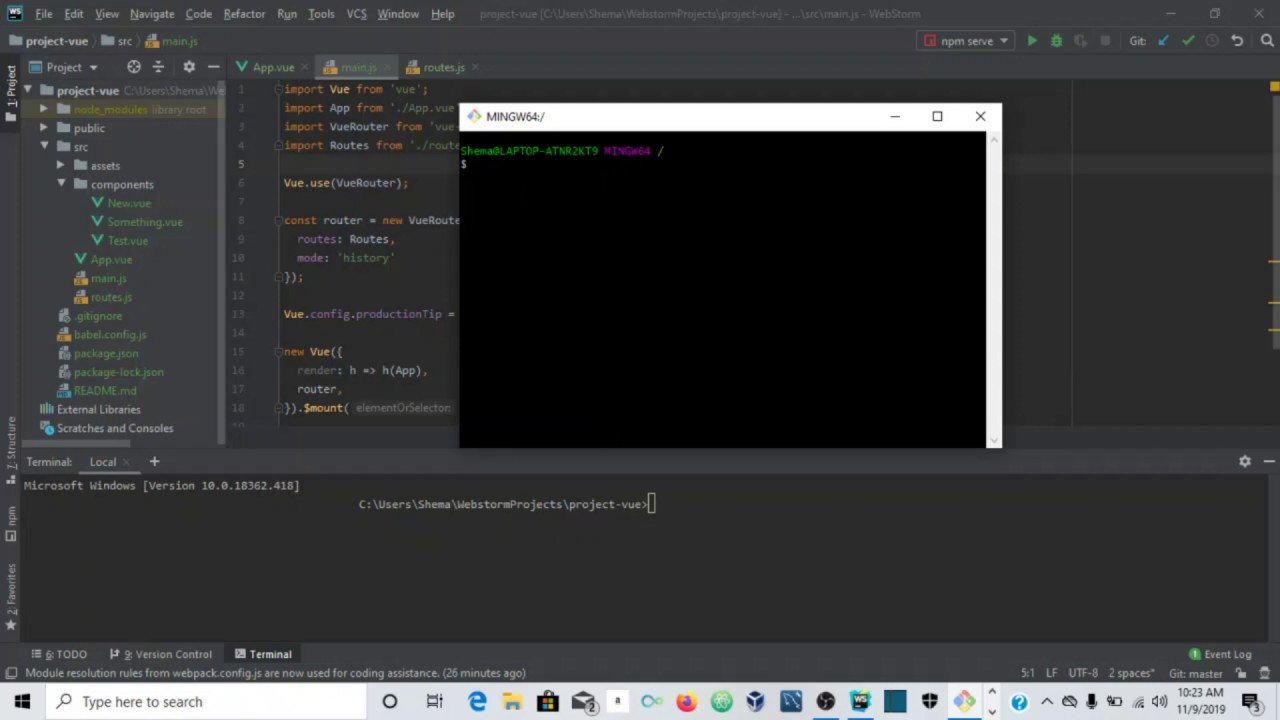Click the Terminal tool window button

click(x=263, y=654)
